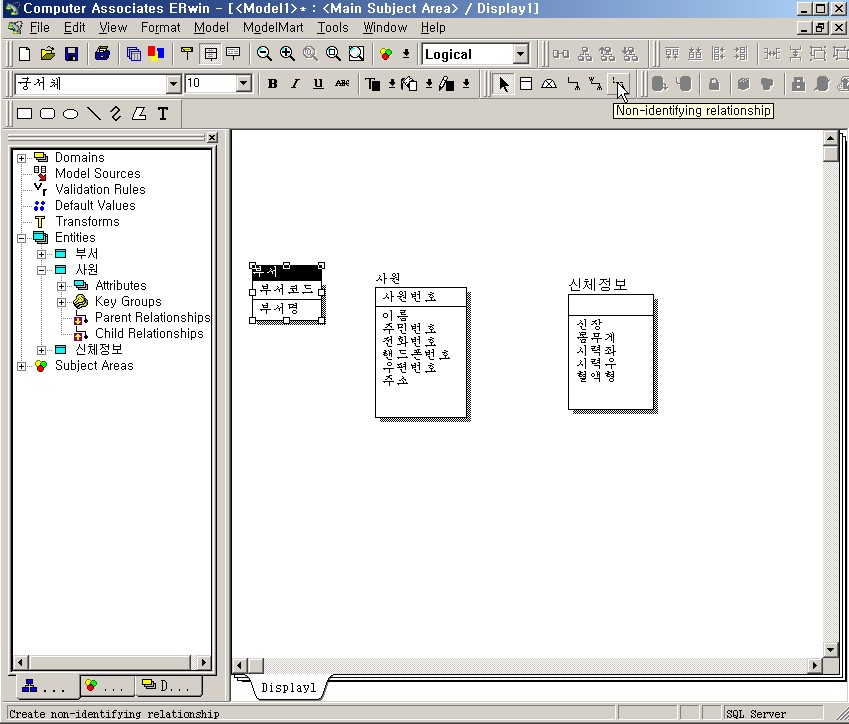849x724 pixels.
Task: Apply strikethrough formatting
Action: (342, 83)
